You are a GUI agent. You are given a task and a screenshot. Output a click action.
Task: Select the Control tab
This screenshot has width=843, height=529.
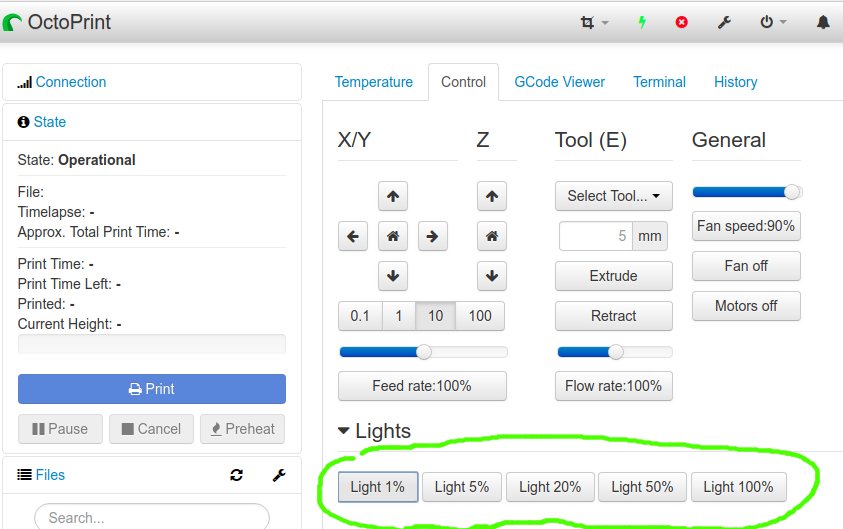(x=463, y=82)
